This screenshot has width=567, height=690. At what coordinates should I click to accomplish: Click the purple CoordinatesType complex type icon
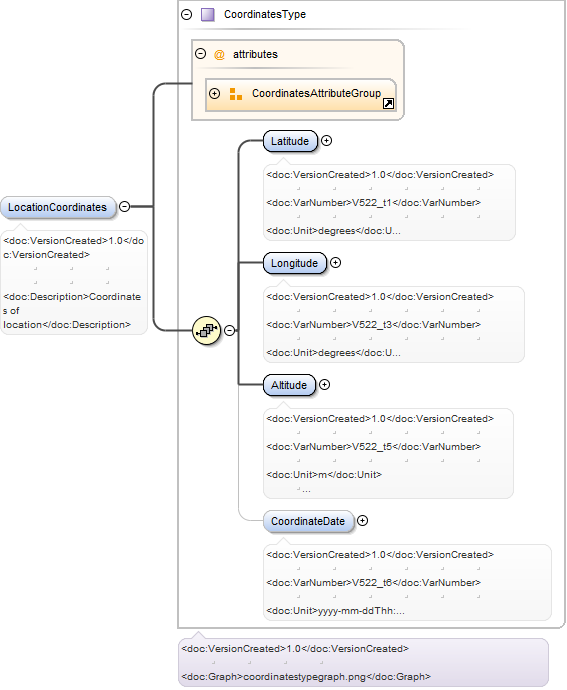pos(207,15)
